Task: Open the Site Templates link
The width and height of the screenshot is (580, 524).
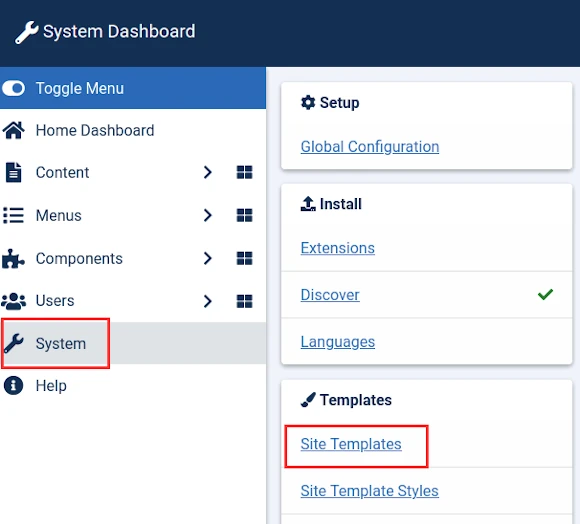Action: pyautogui.click(x=351, y=444)
